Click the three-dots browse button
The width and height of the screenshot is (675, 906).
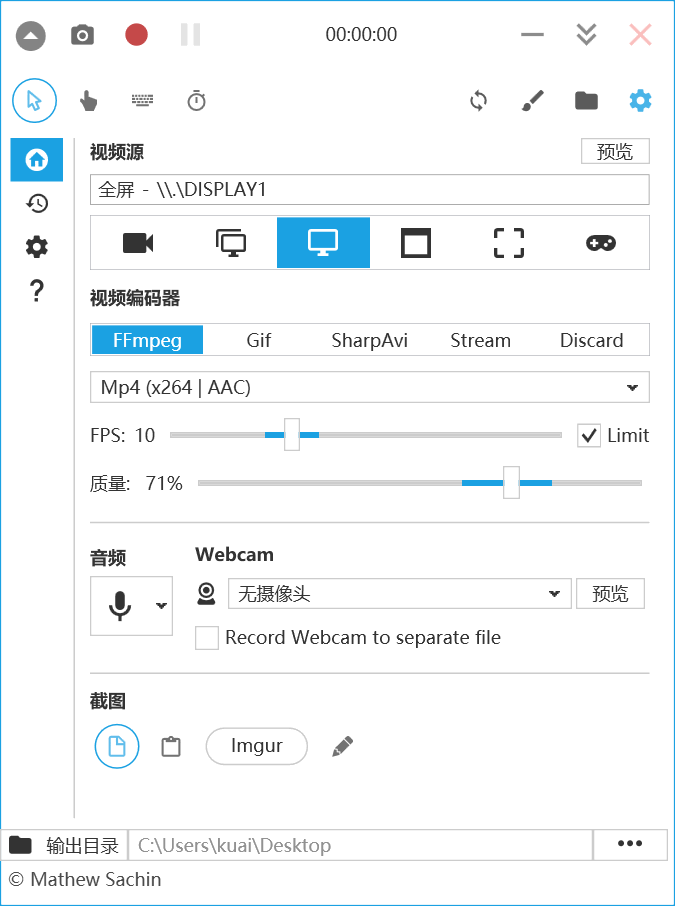click(x=630, y=844)
